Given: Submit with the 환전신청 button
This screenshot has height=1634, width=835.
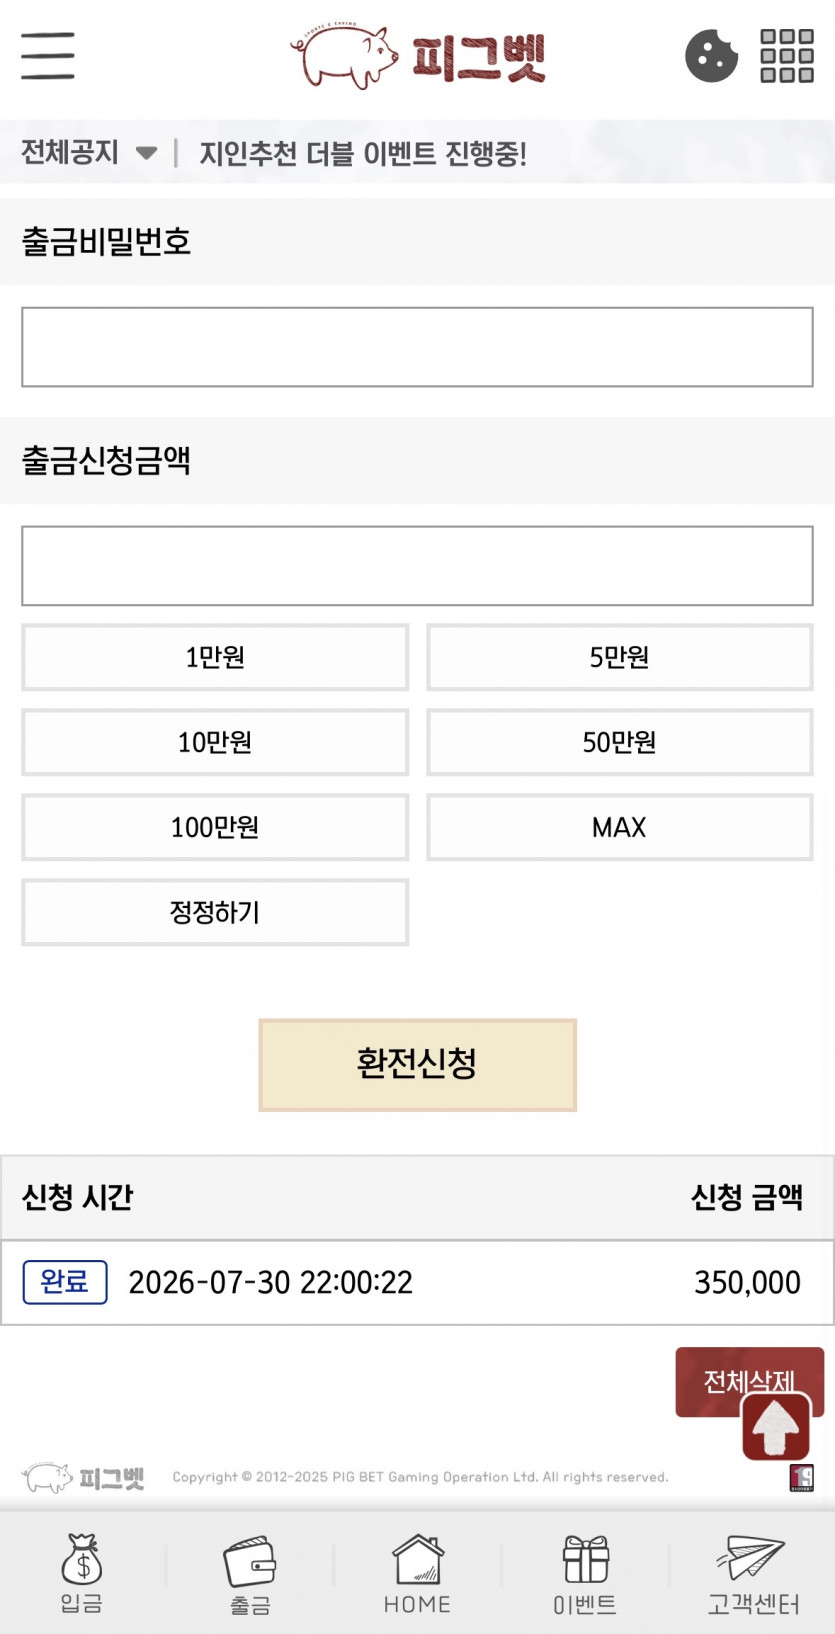Looking at the screenshot, I should click(x=417, y=1065).
